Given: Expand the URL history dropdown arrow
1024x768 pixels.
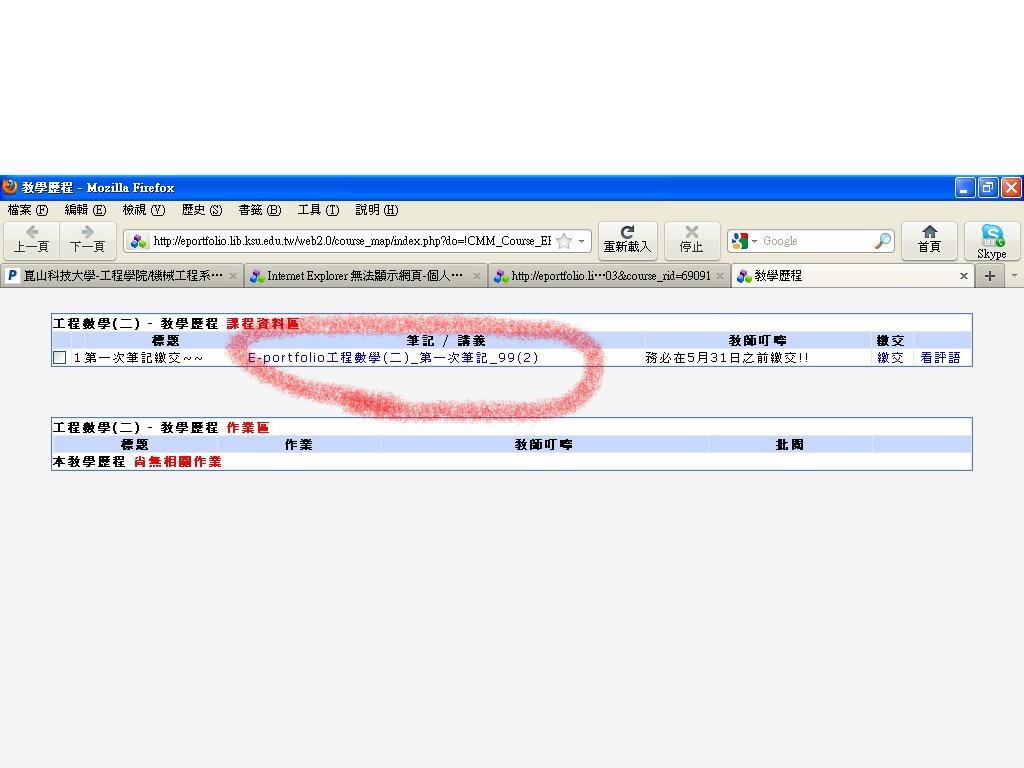Looking at the screenshot, I should point(581,241).
